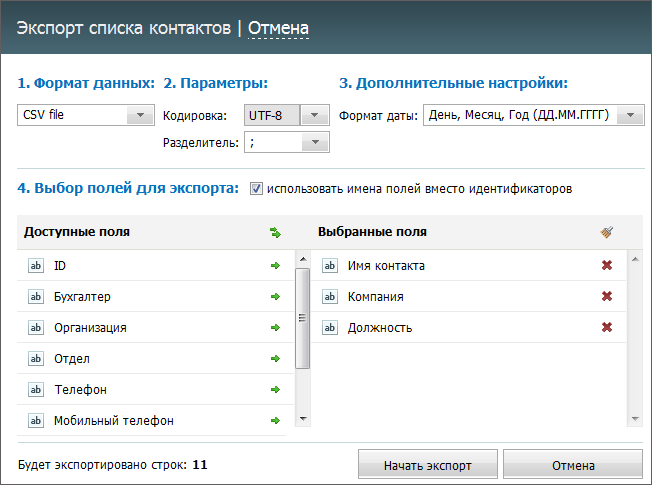
Task: Select the Телефон row text
Action: click(x=81, y=389)
